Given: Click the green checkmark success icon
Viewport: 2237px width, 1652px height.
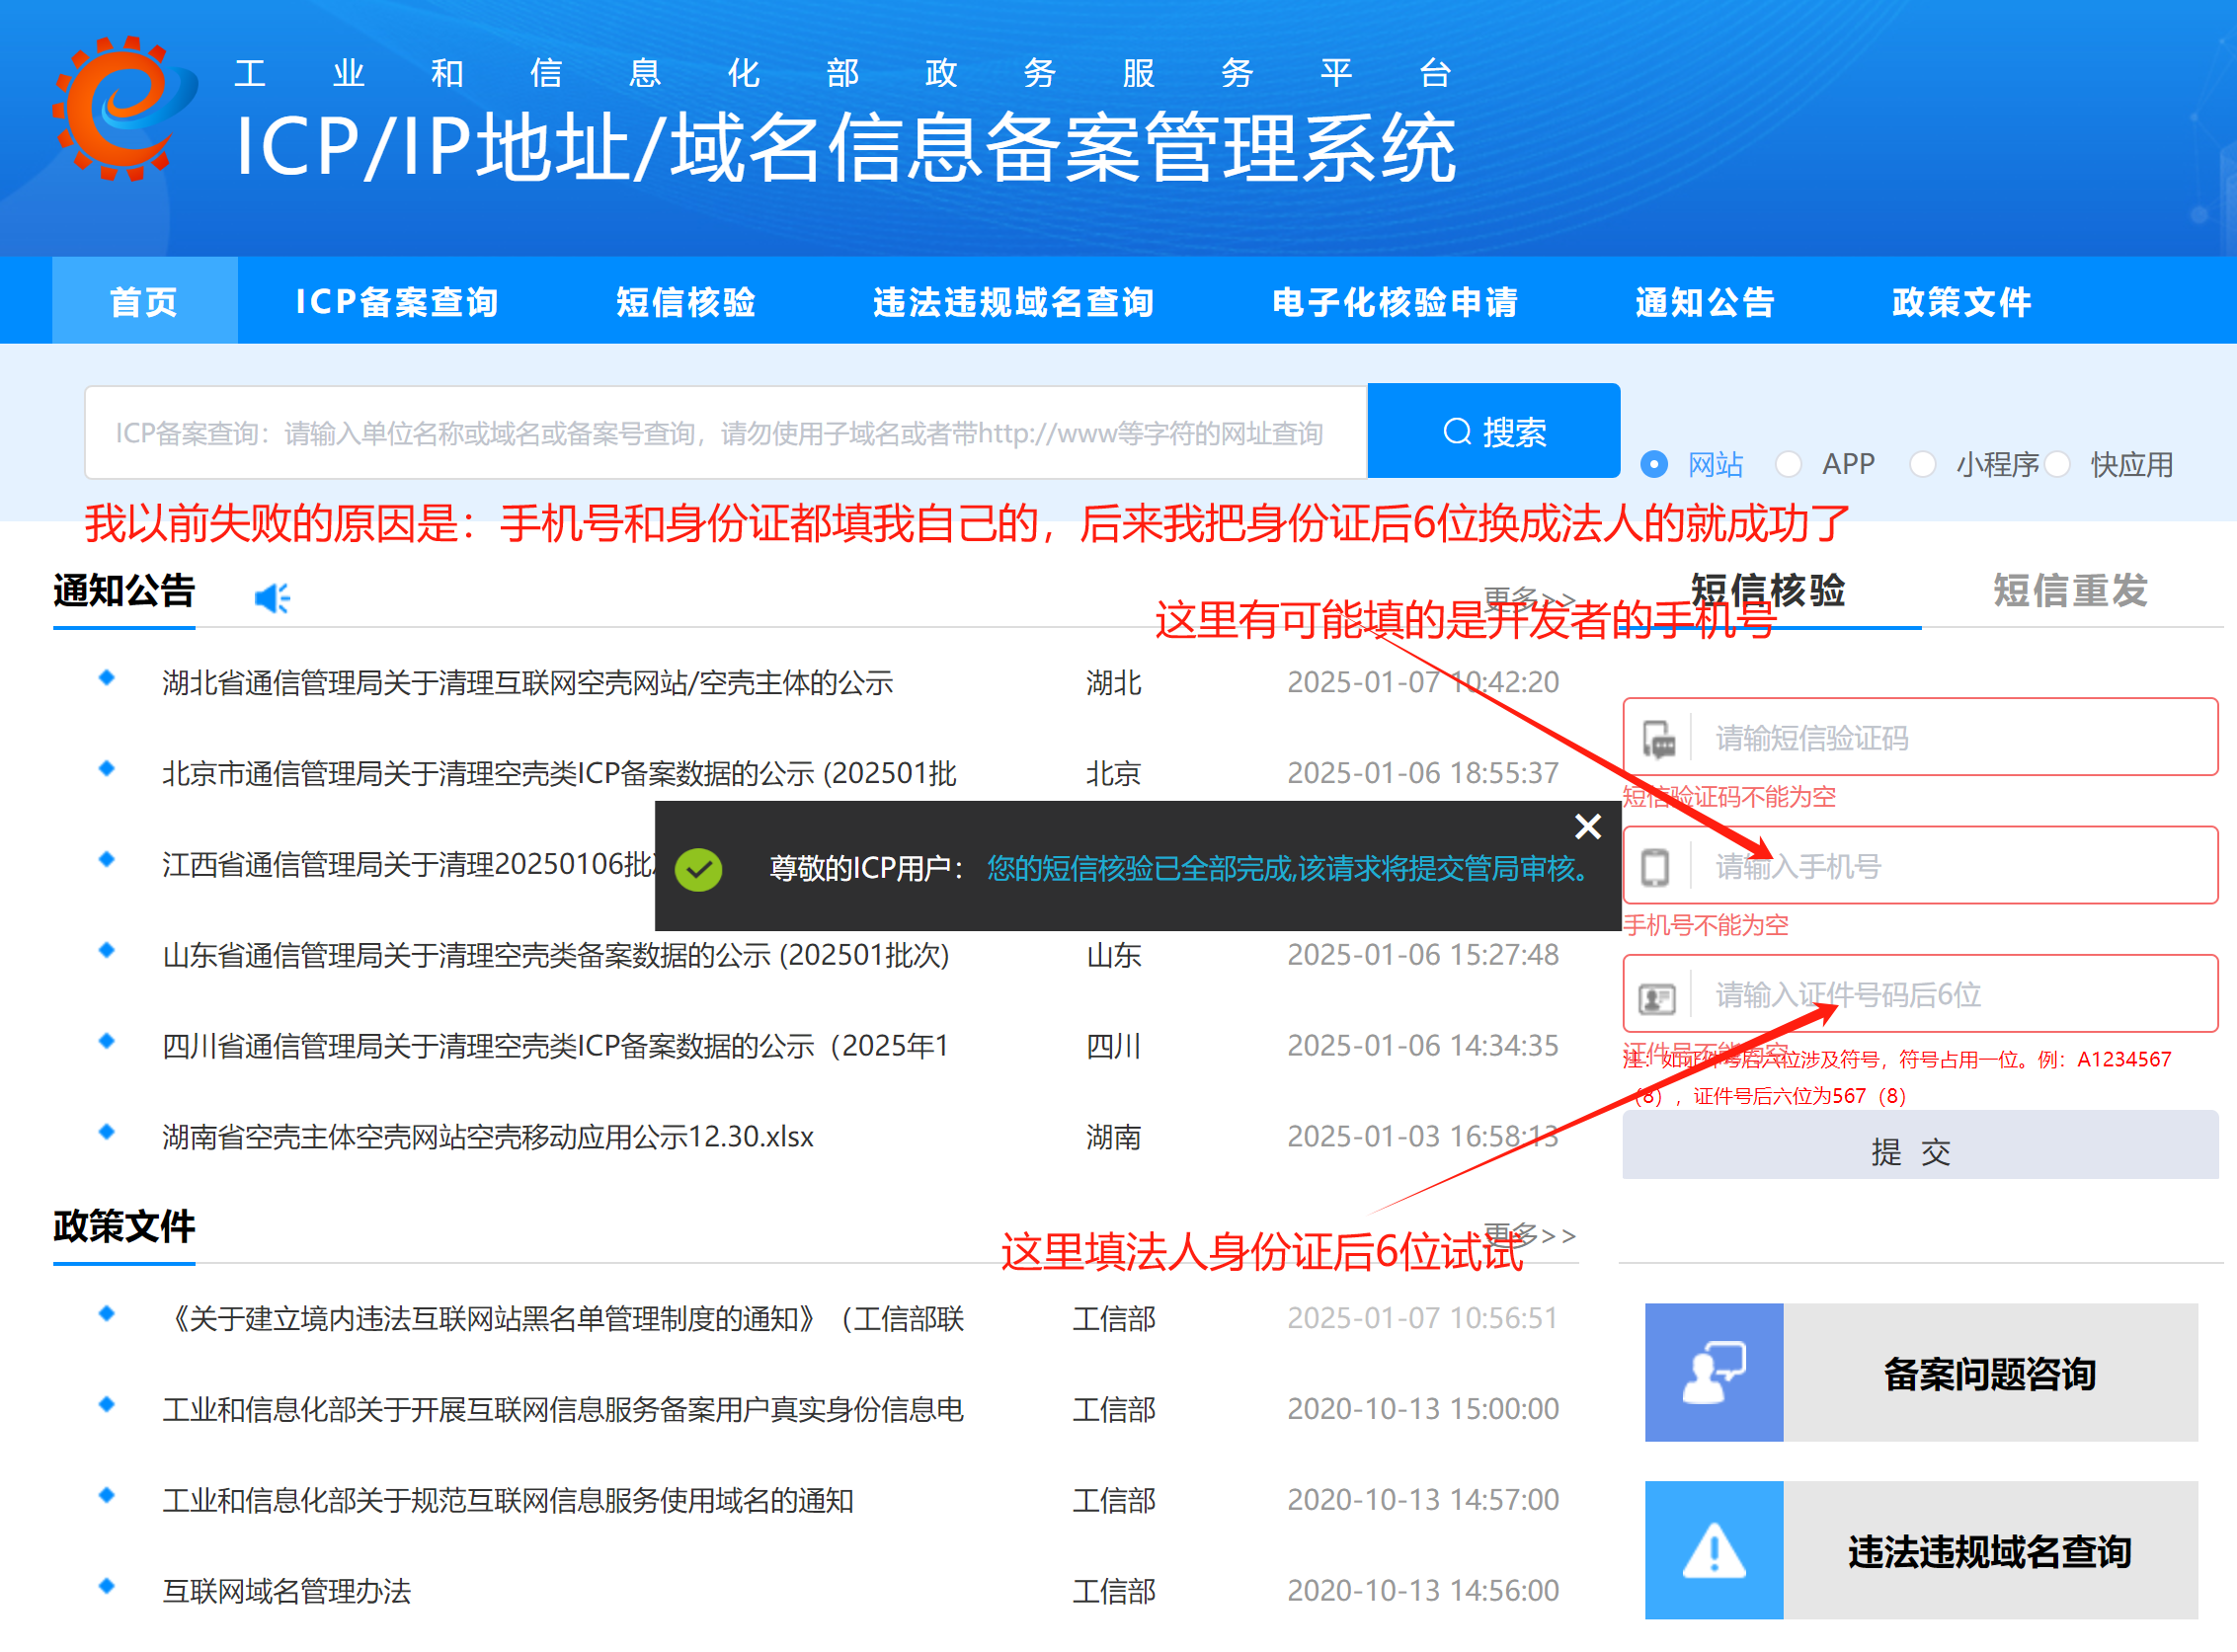Looking at the screenshot, I should 698,868.
